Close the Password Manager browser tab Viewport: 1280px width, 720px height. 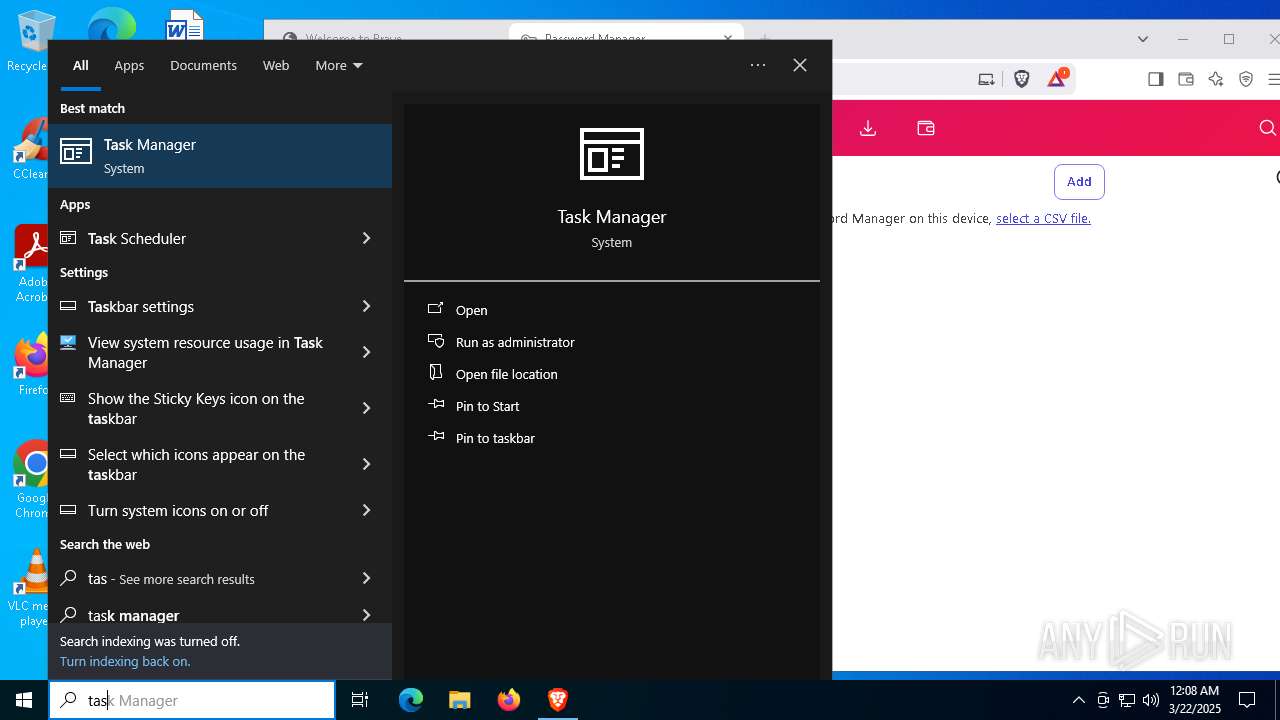[x=728, y=38]
